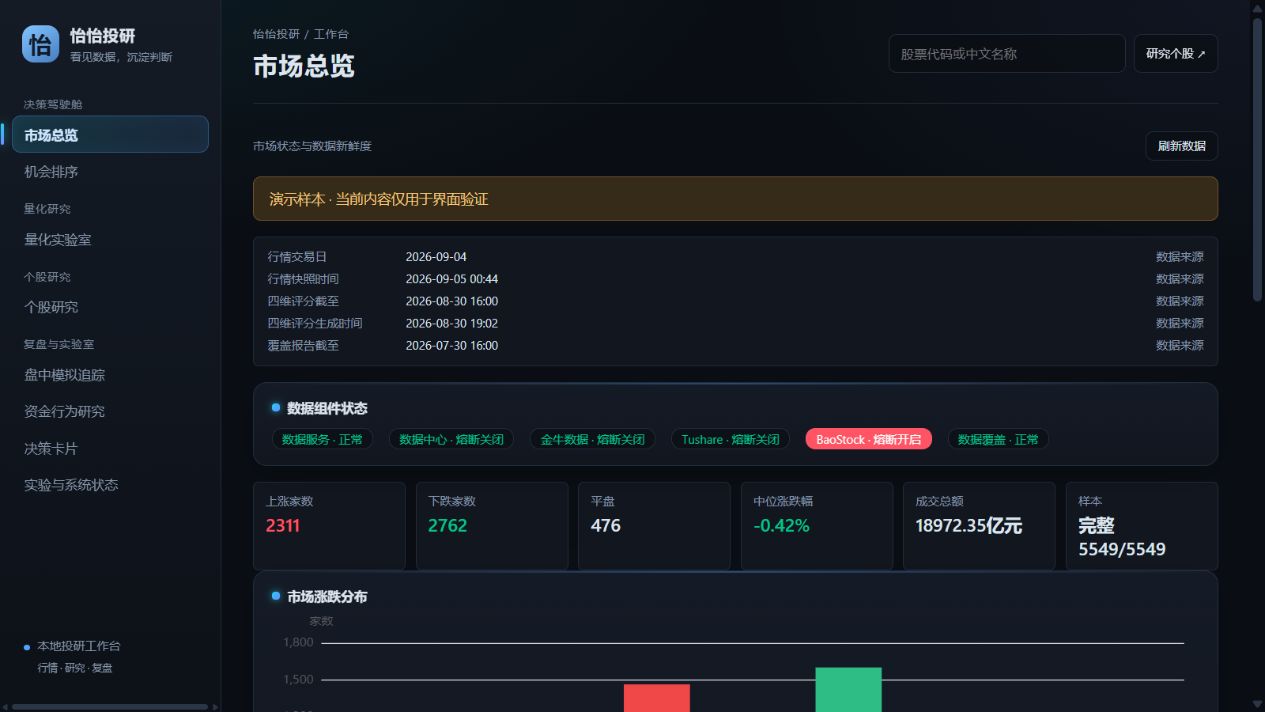Click the red BaoStock · 熔断开启 chip

tap(869, 439)
